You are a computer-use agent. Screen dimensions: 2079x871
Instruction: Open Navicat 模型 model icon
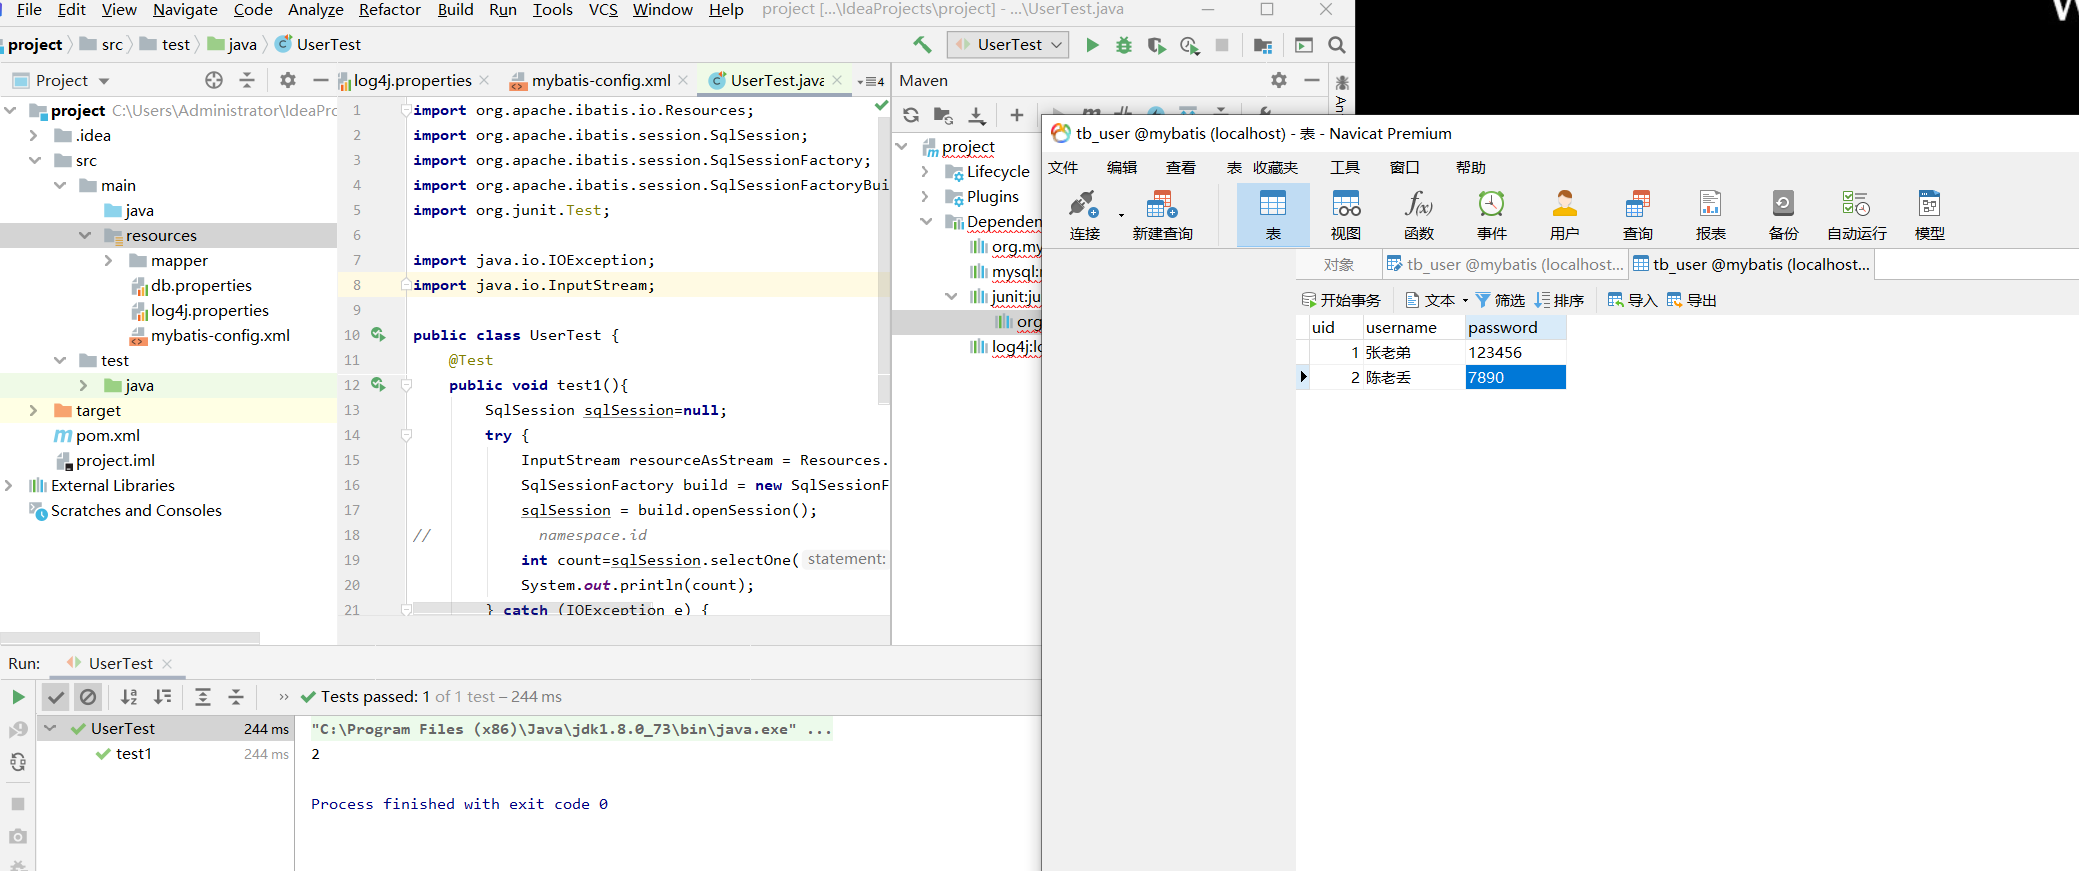coord(1930,215)
